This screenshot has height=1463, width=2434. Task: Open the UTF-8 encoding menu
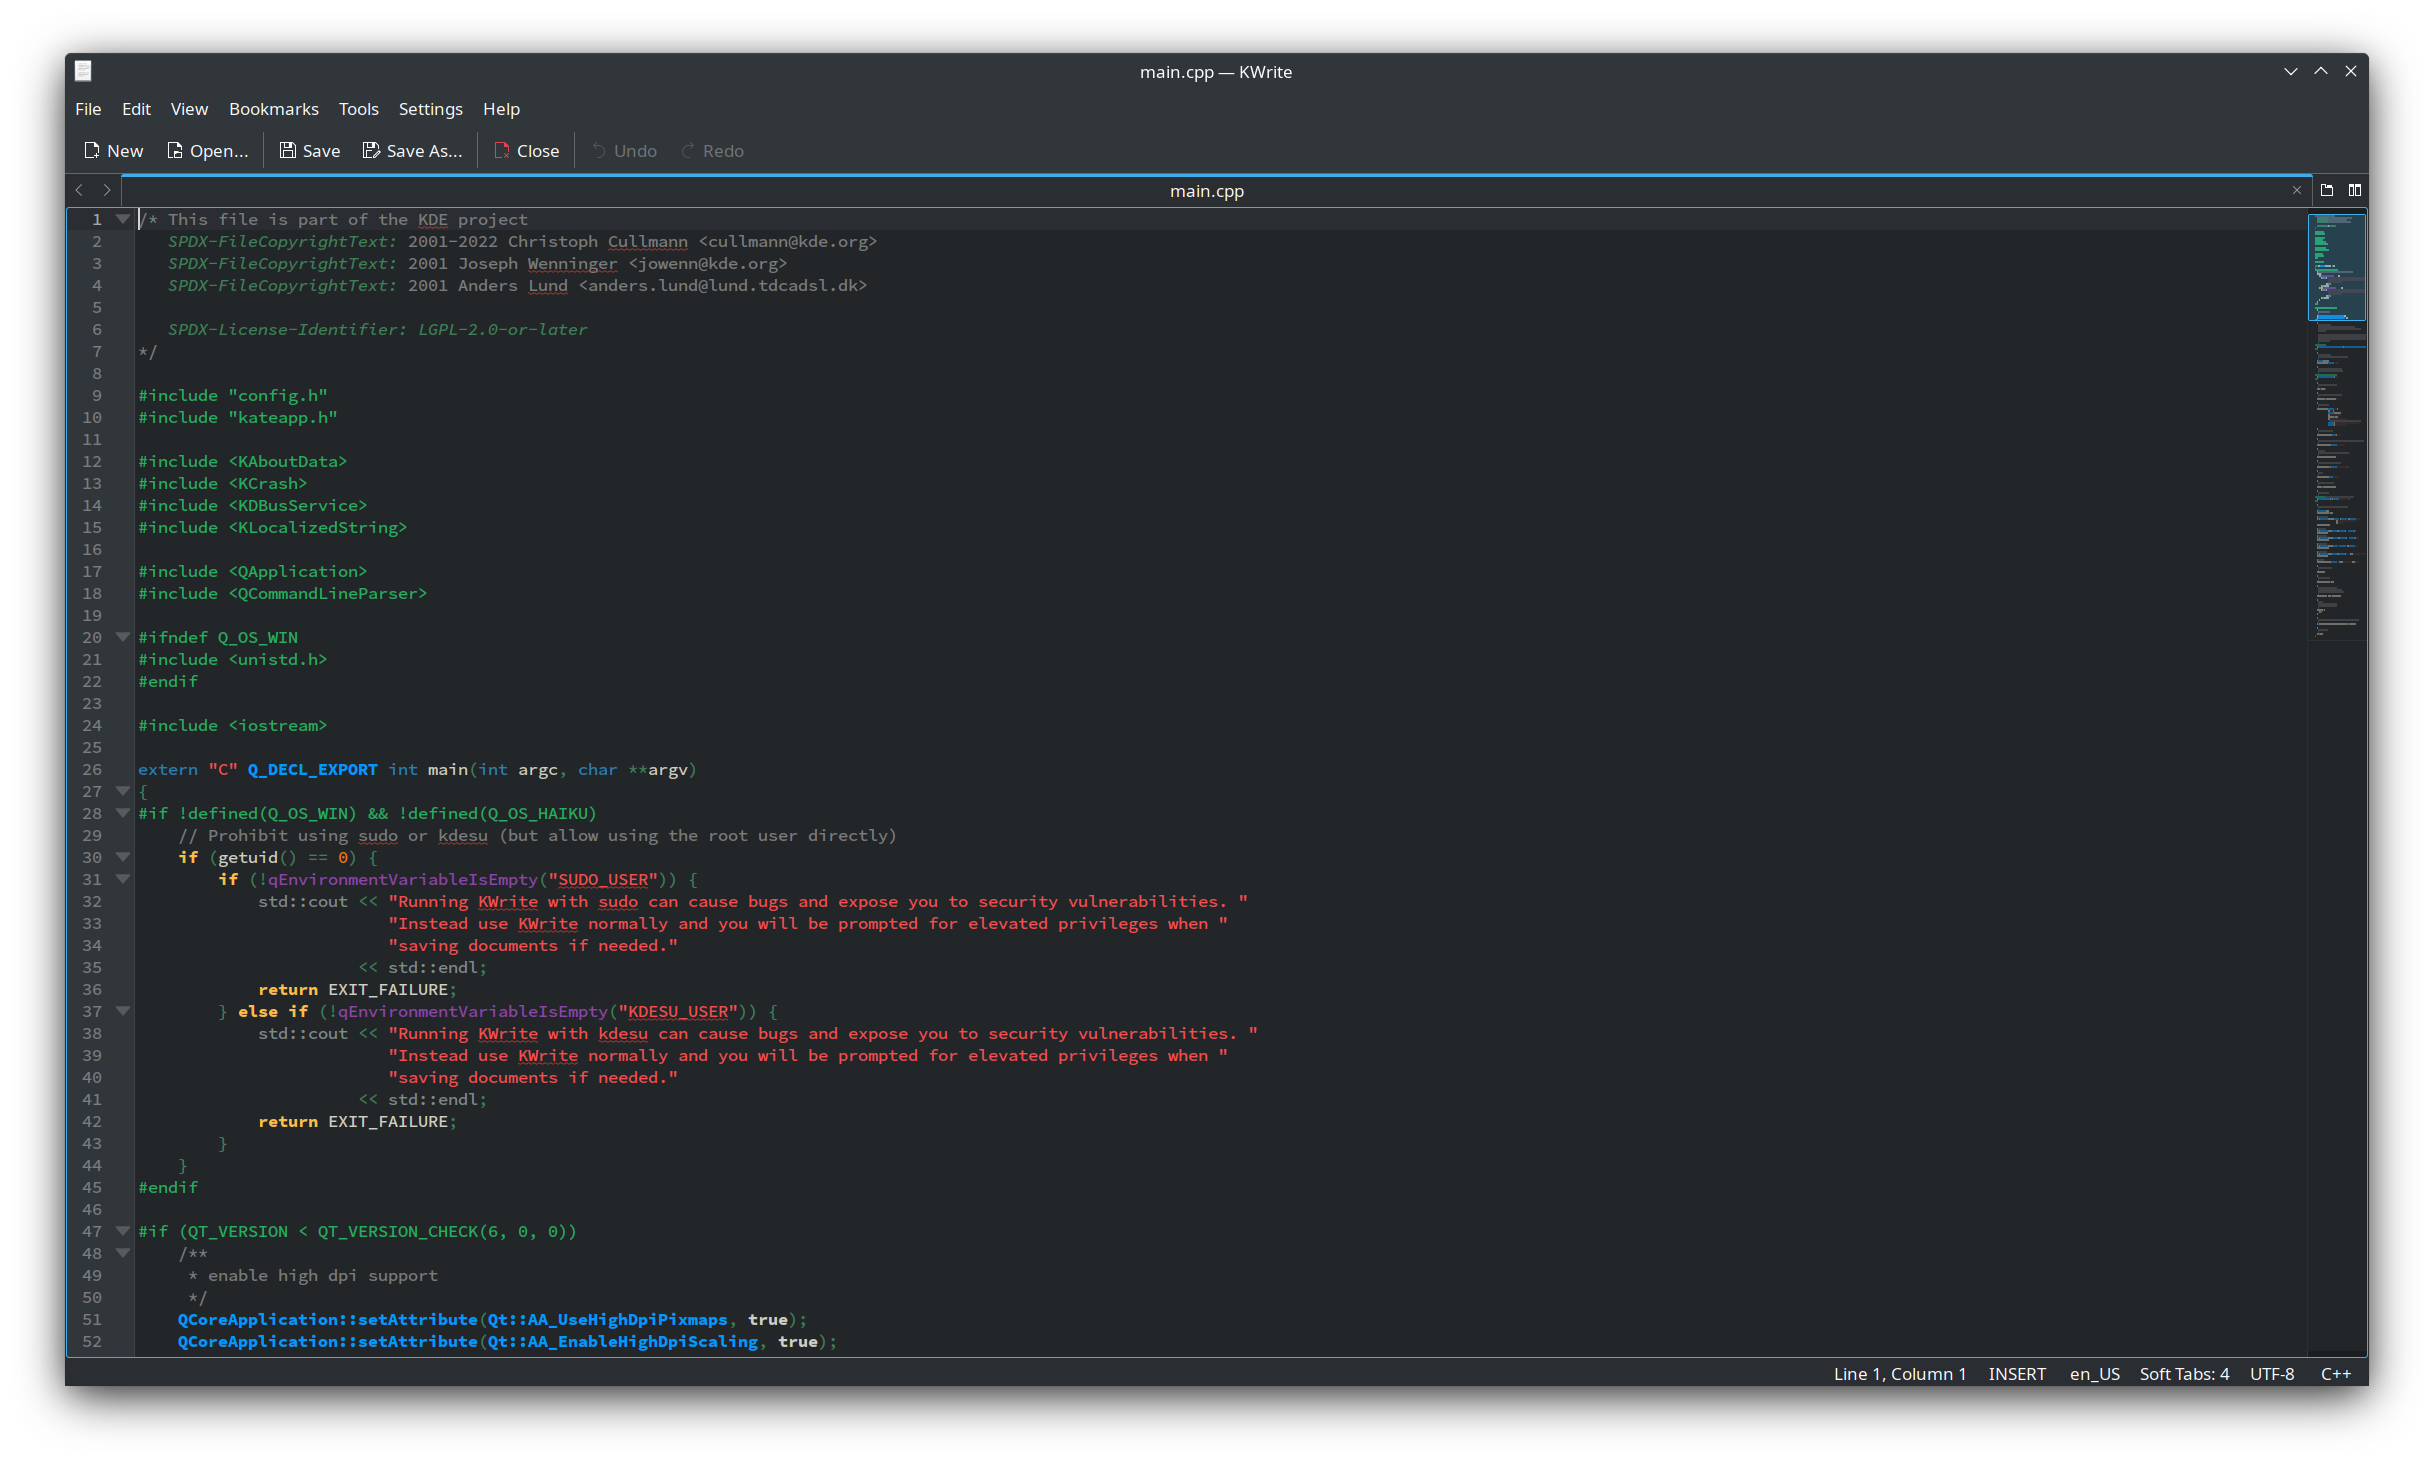[x=2272, y=1374]
